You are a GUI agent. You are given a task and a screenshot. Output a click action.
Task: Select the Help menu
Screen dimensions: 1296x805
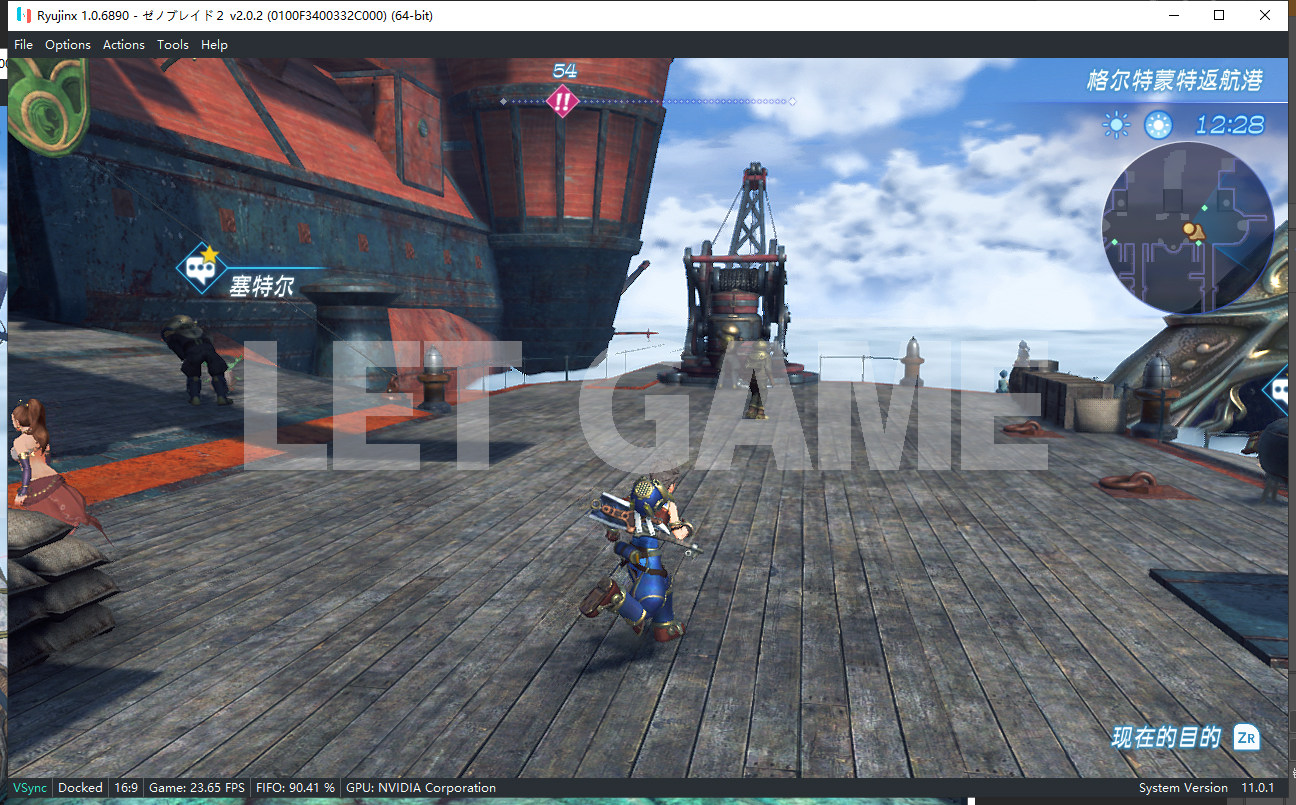214,45
